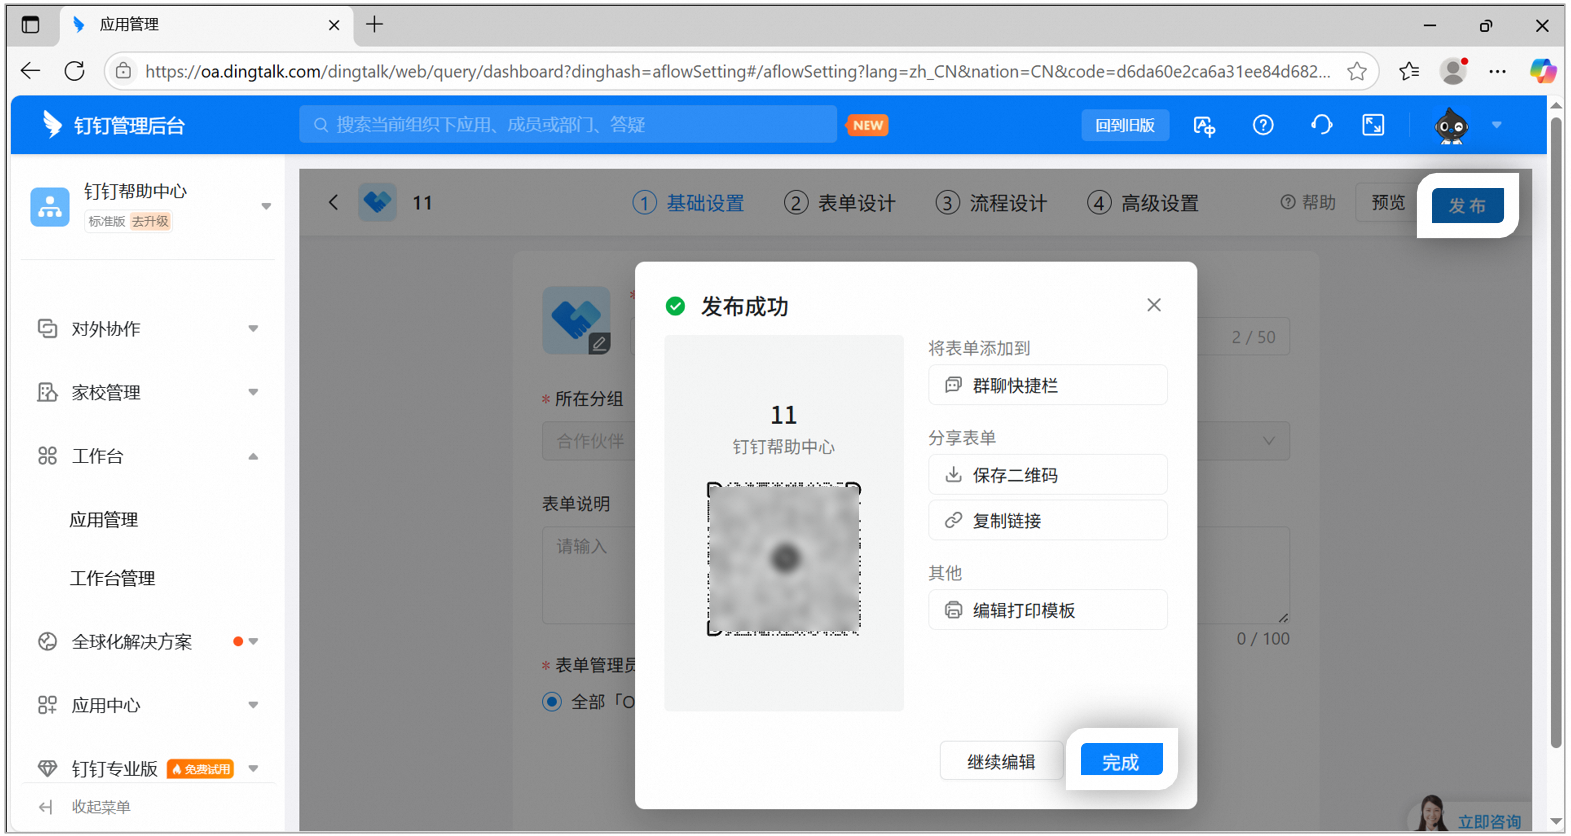Close the 发布成功 dialog with the X

1154,305
